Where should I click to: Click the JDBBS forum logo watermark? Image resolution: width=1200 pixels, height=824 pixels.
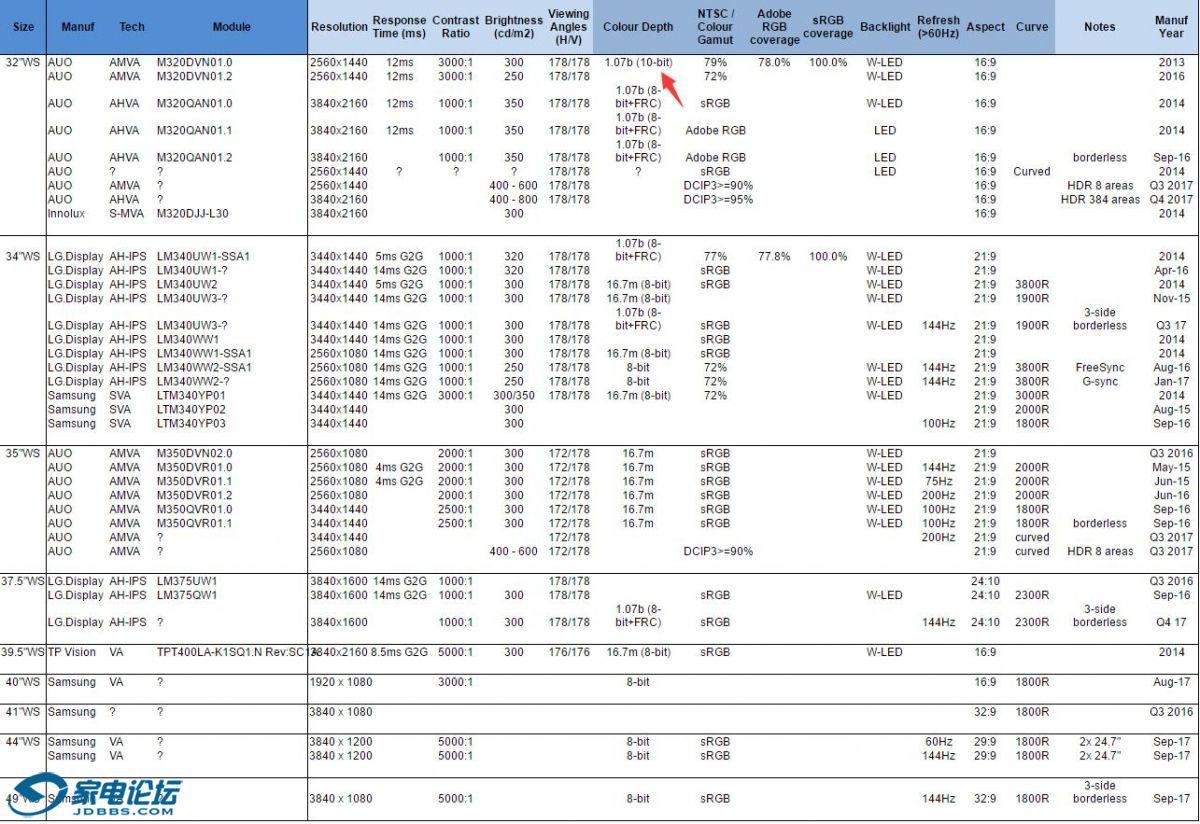tap(98, 795)
